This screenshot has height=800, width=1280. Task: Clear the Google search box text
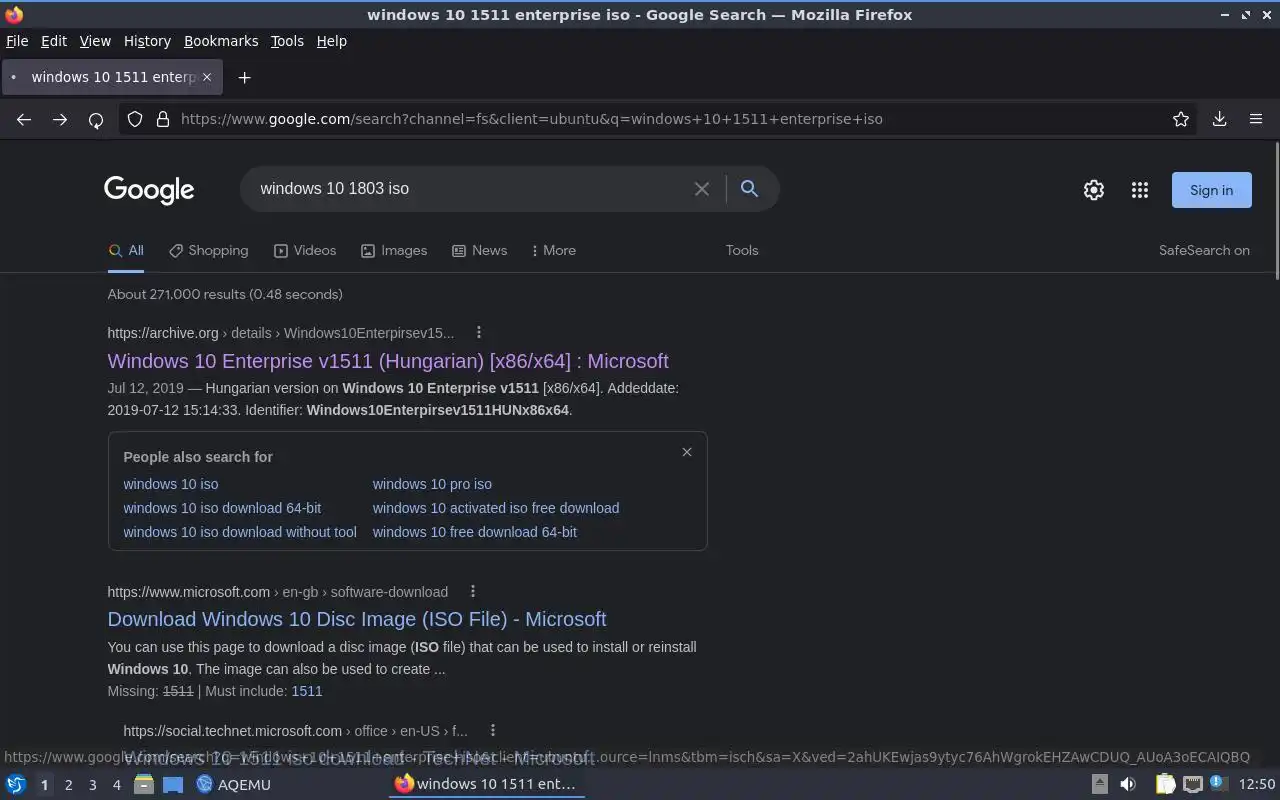point(702,189)
